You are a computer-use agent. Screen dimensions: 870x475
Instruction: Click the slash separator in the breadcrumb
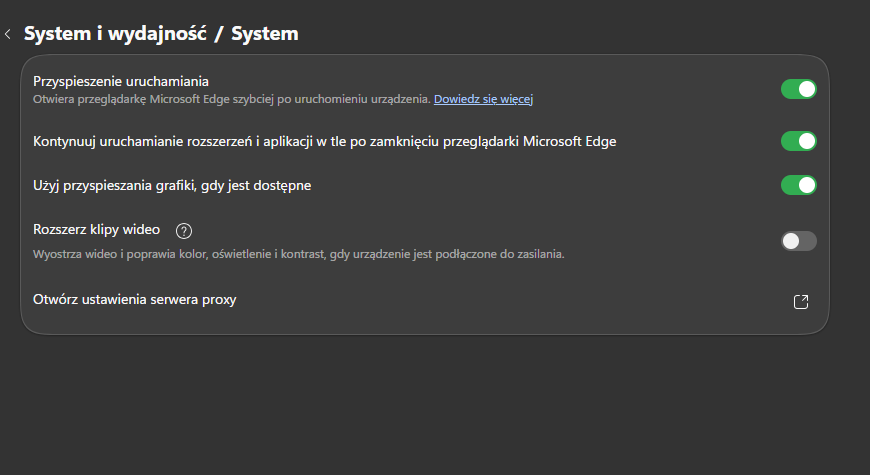pos(219,34)
